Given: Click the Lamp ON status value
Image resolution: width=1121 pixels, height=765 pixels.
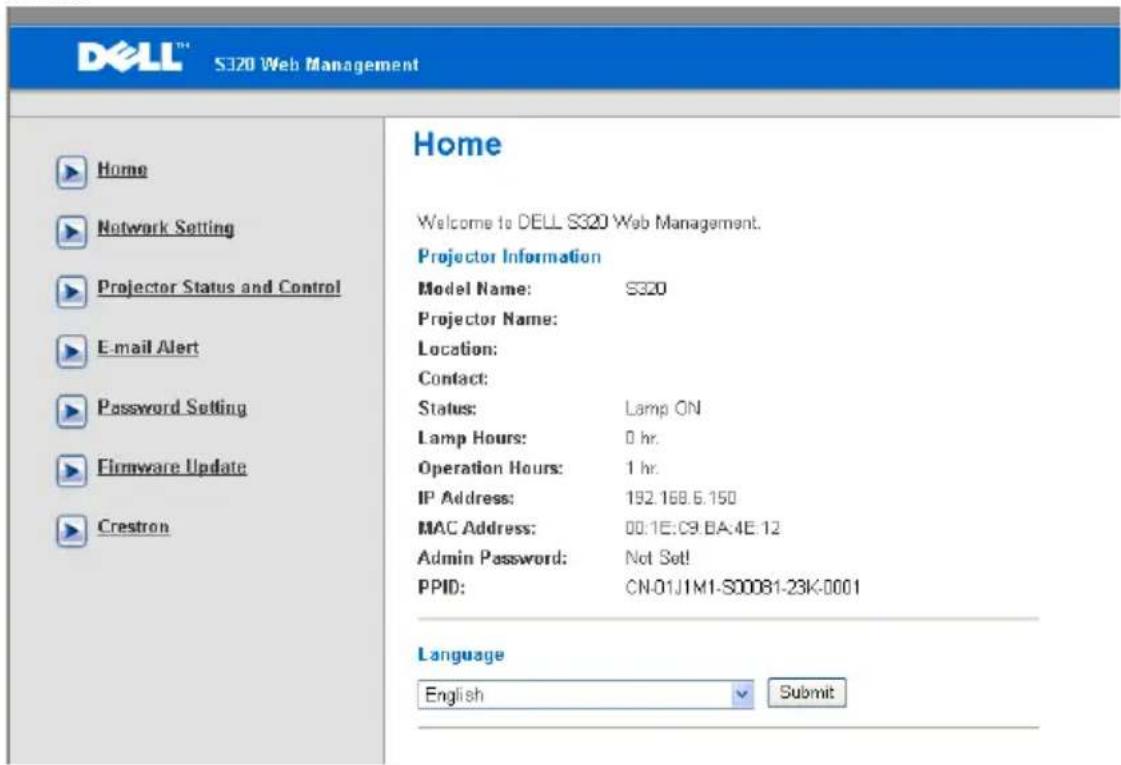Looking at the screenshot, I should point(663,408).
